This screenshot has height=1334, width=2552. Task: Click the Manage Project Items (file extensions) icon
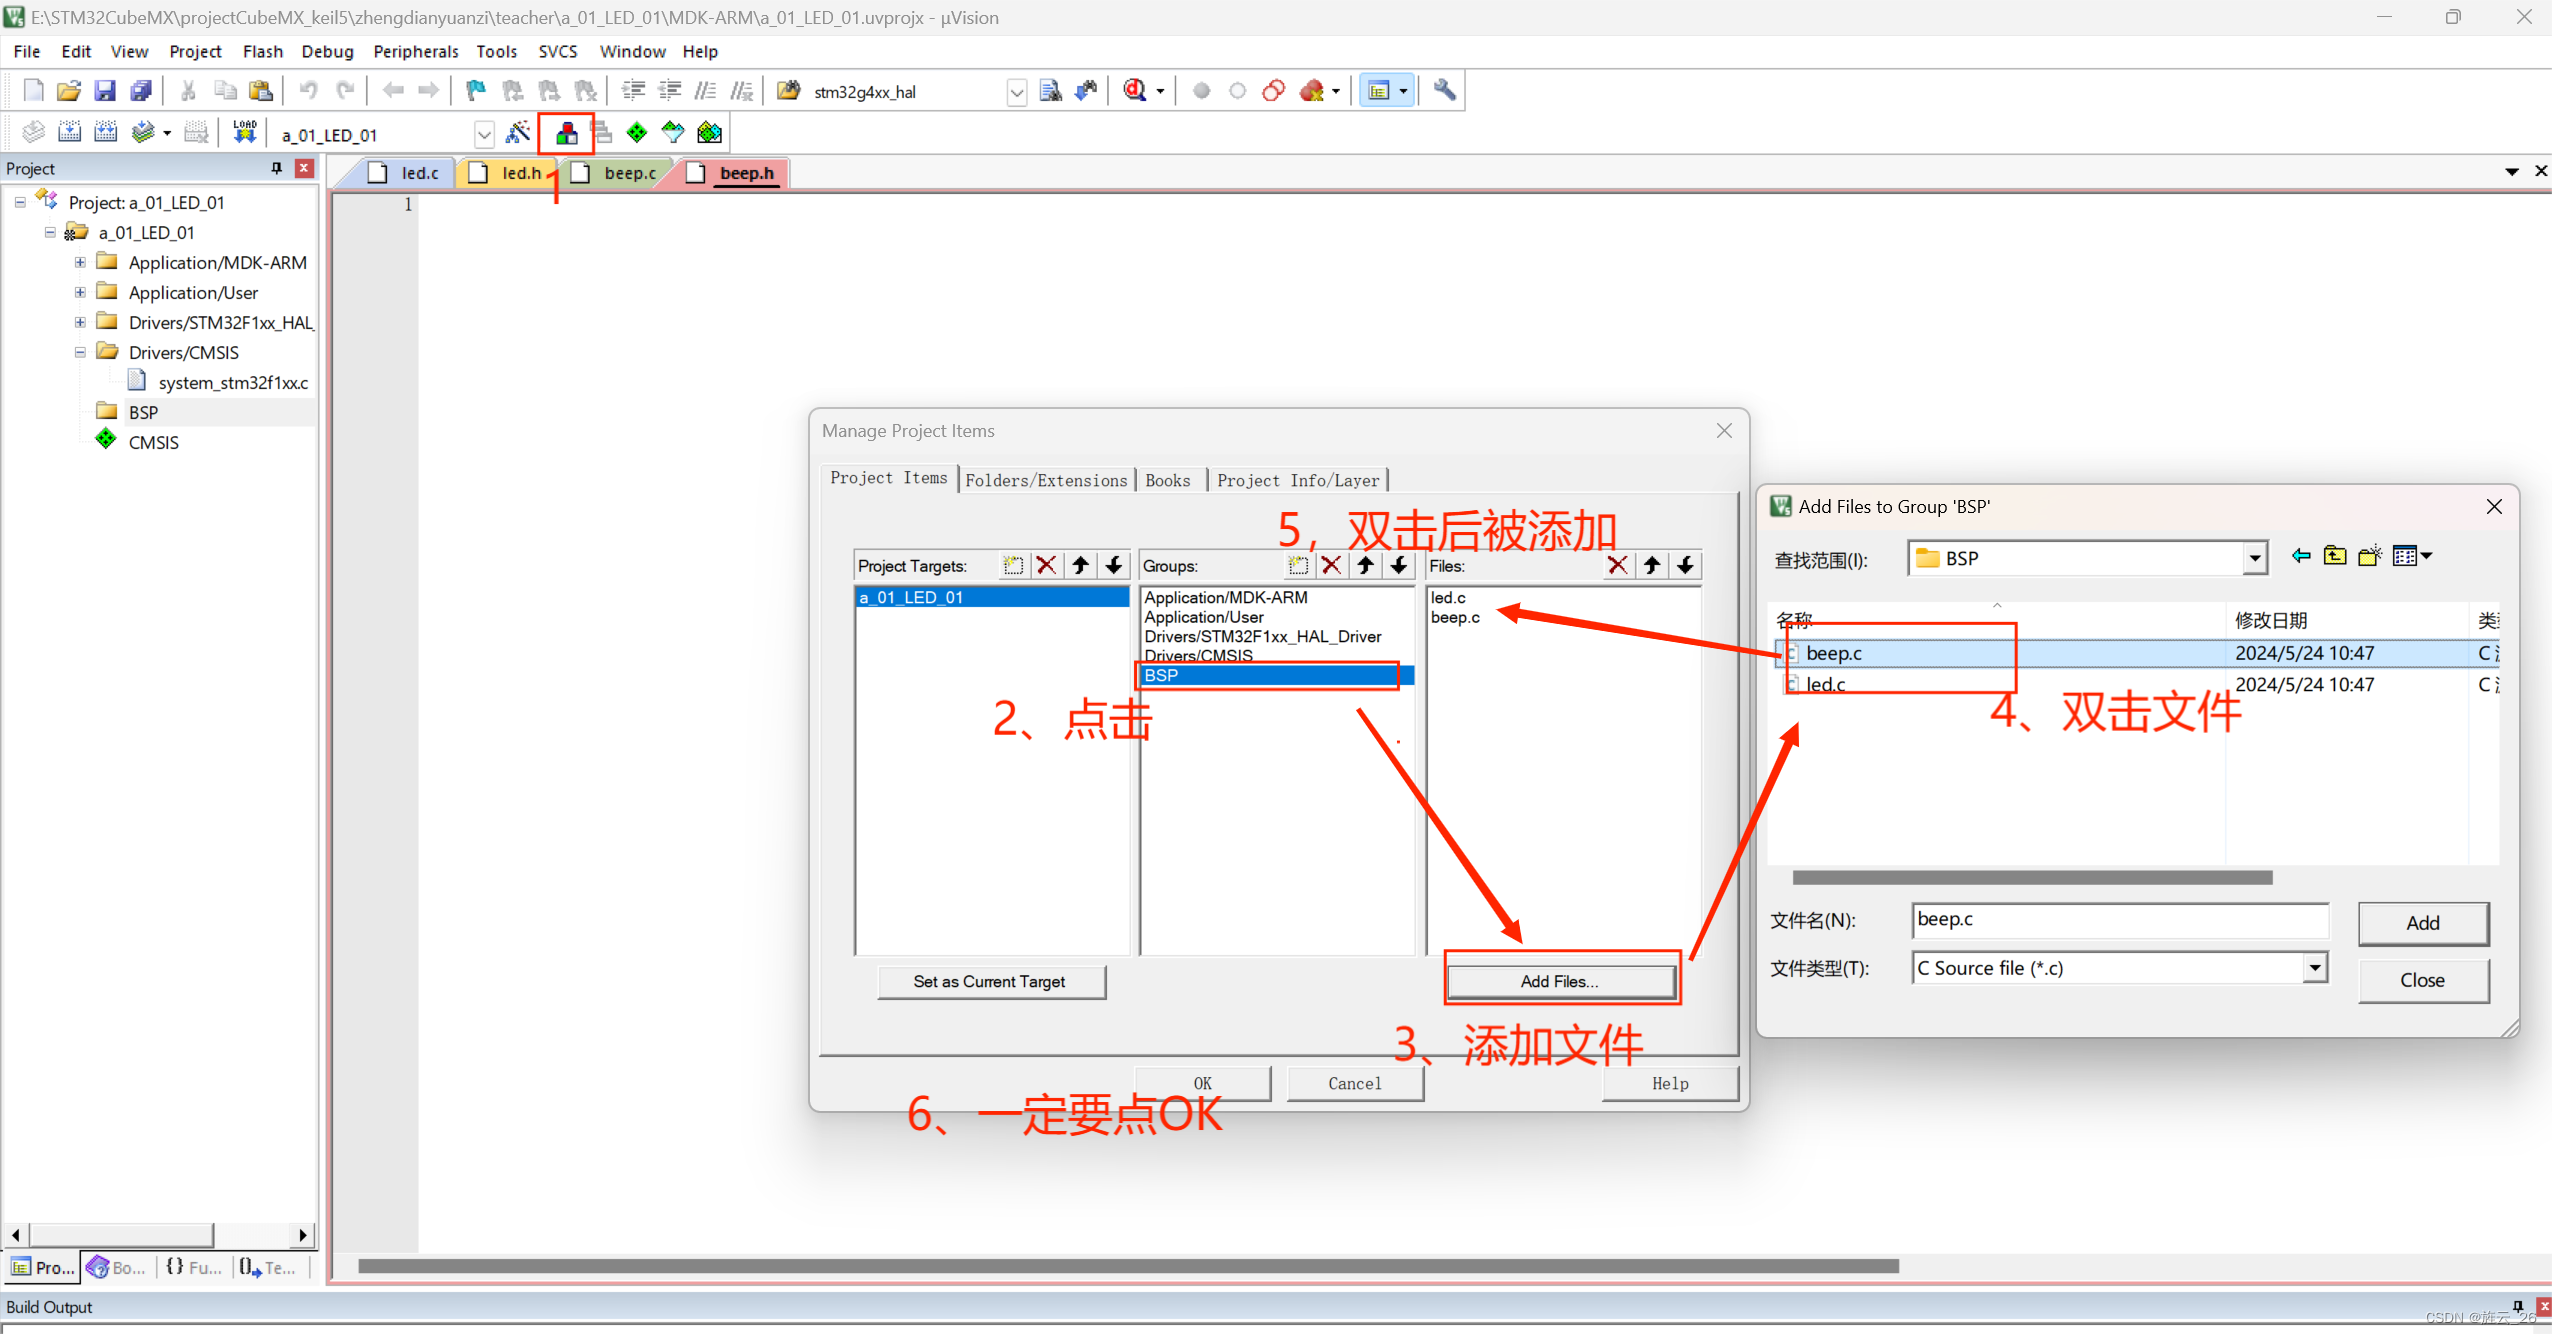pos(566,133)
